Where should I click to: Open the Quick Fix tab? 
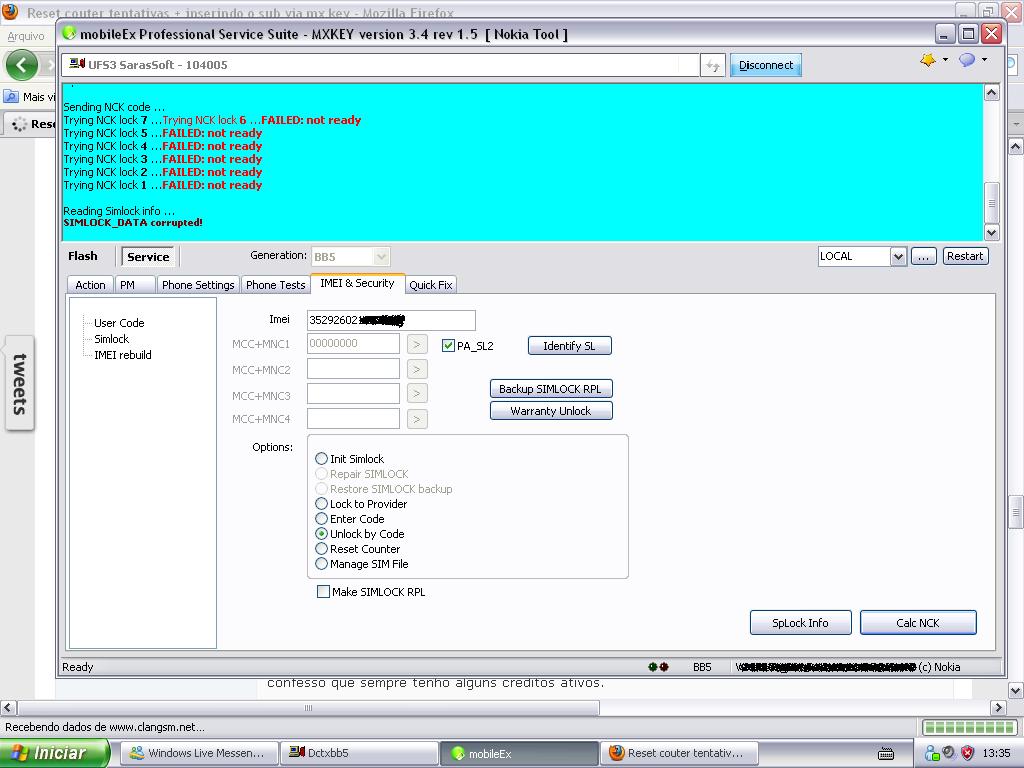431,285
